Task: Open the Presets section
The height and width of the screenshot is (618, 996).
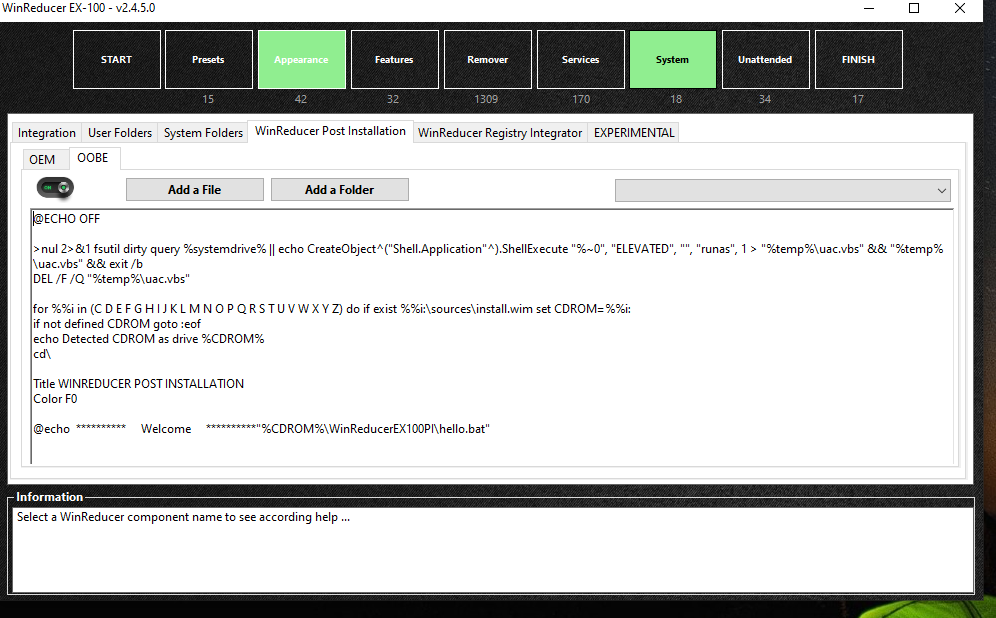Action: click(x=209, y=60)
